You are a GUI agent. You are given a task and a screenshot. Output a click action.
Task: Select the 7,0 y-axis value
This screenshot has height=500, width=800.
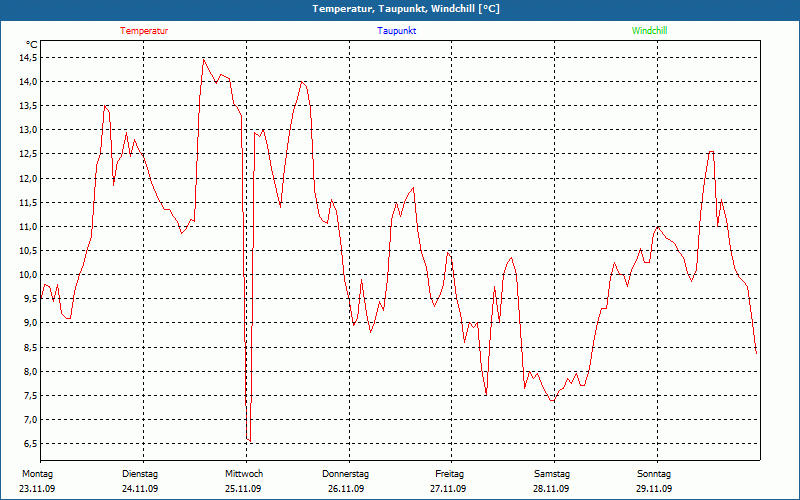(30, 419)
